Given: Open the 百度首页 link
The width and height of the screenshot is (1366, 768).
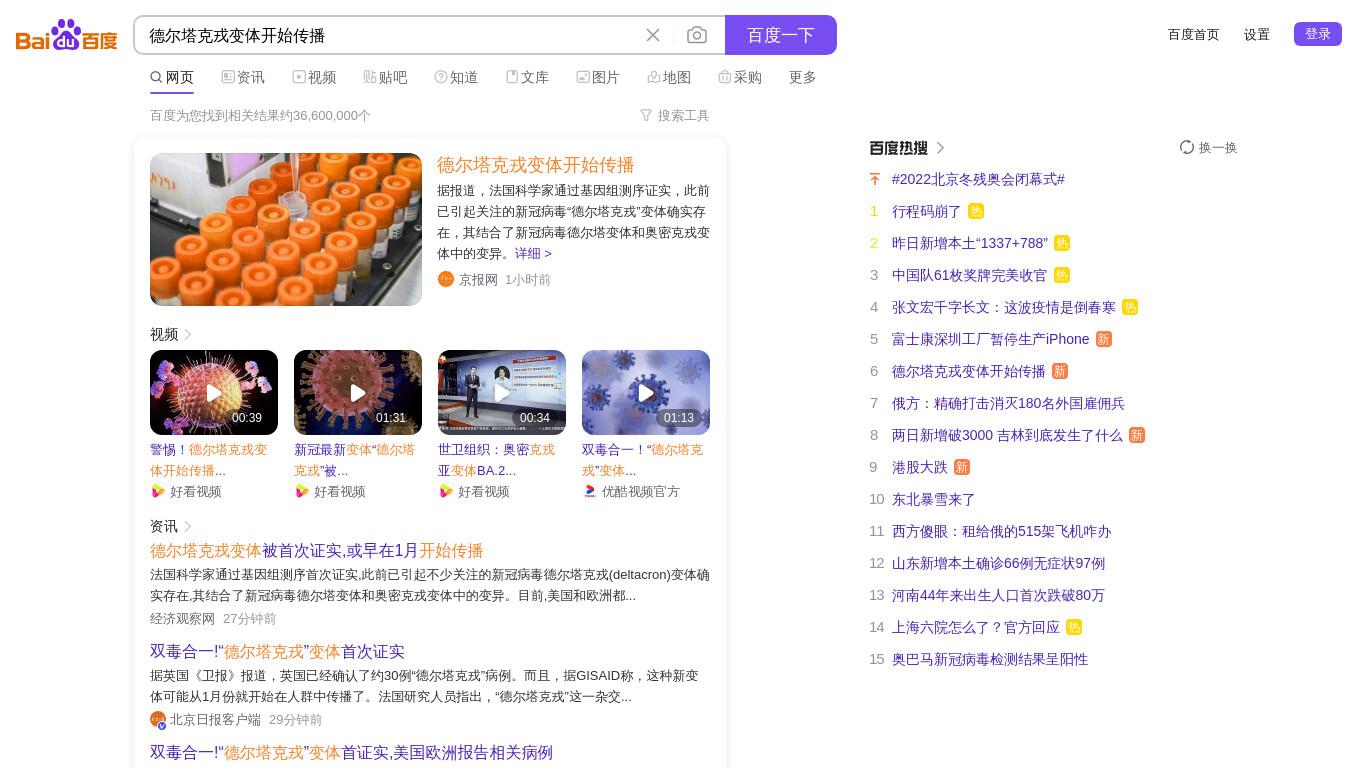Looking at the screenshot, I should (1194, 34).
